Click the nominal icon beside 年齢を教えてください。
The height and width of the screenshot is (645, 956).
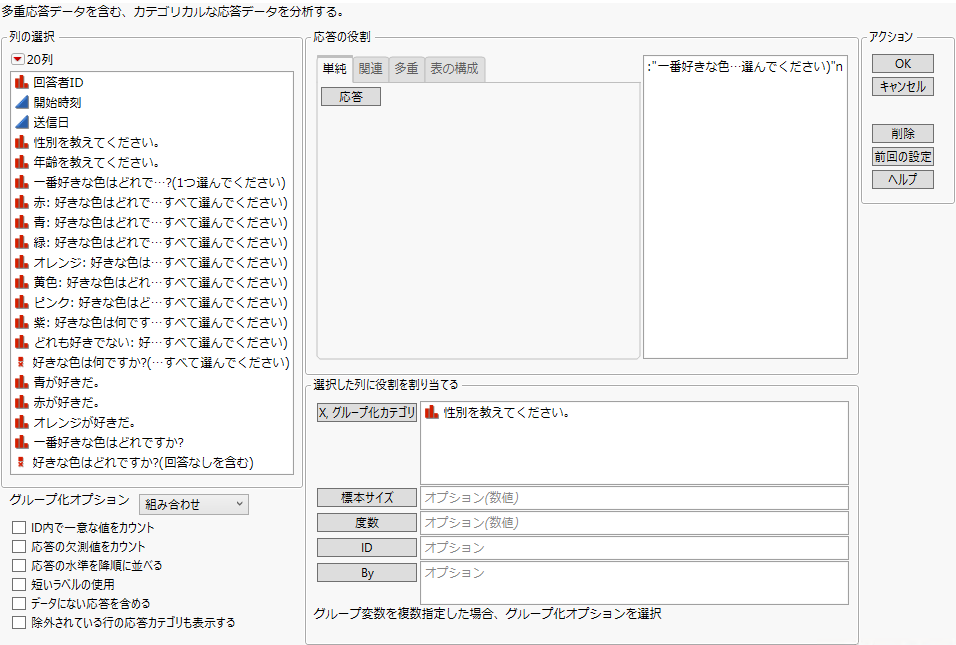(19, 161)
